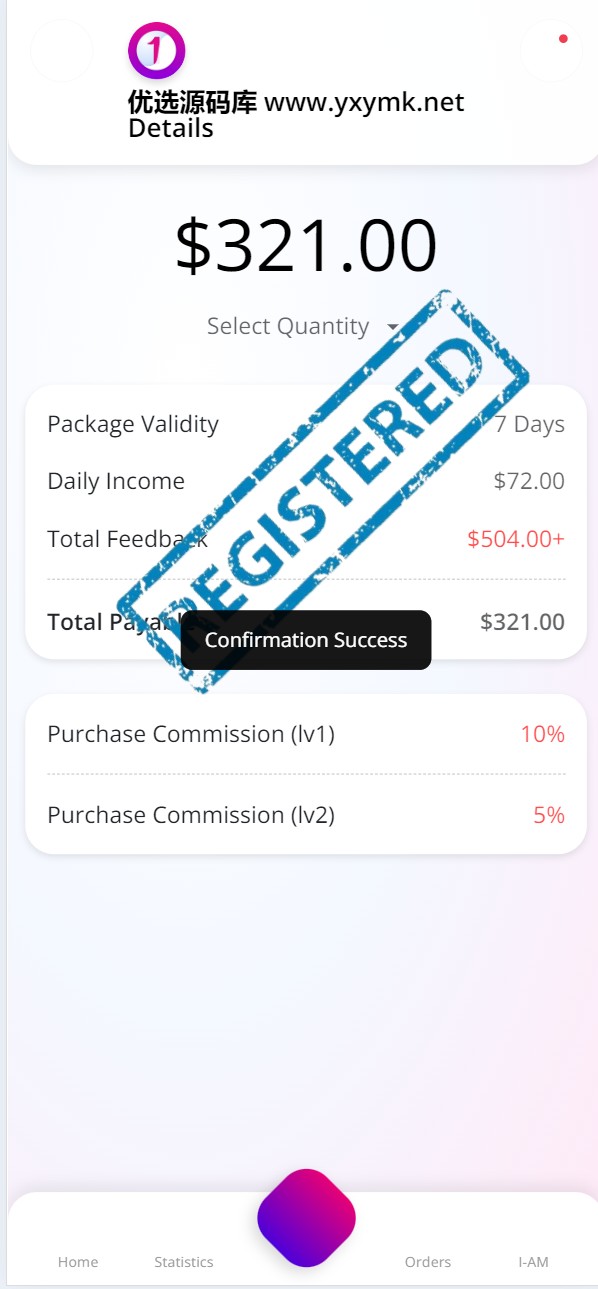Image resolution: width=598 pixels, height=1289 pixels.
Task: Tap the red $504.00+ feedback amount
Action: (516, 539)
